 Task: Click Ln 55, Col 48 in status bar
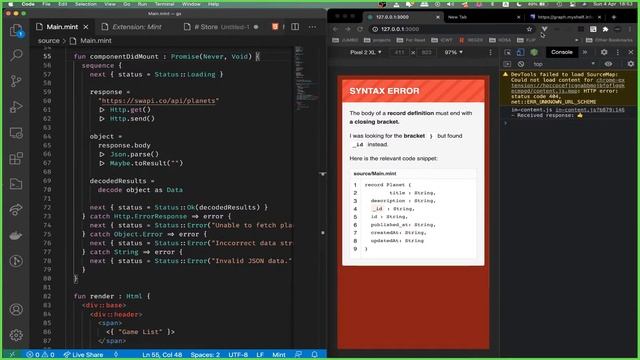click(x=162, y=354)
